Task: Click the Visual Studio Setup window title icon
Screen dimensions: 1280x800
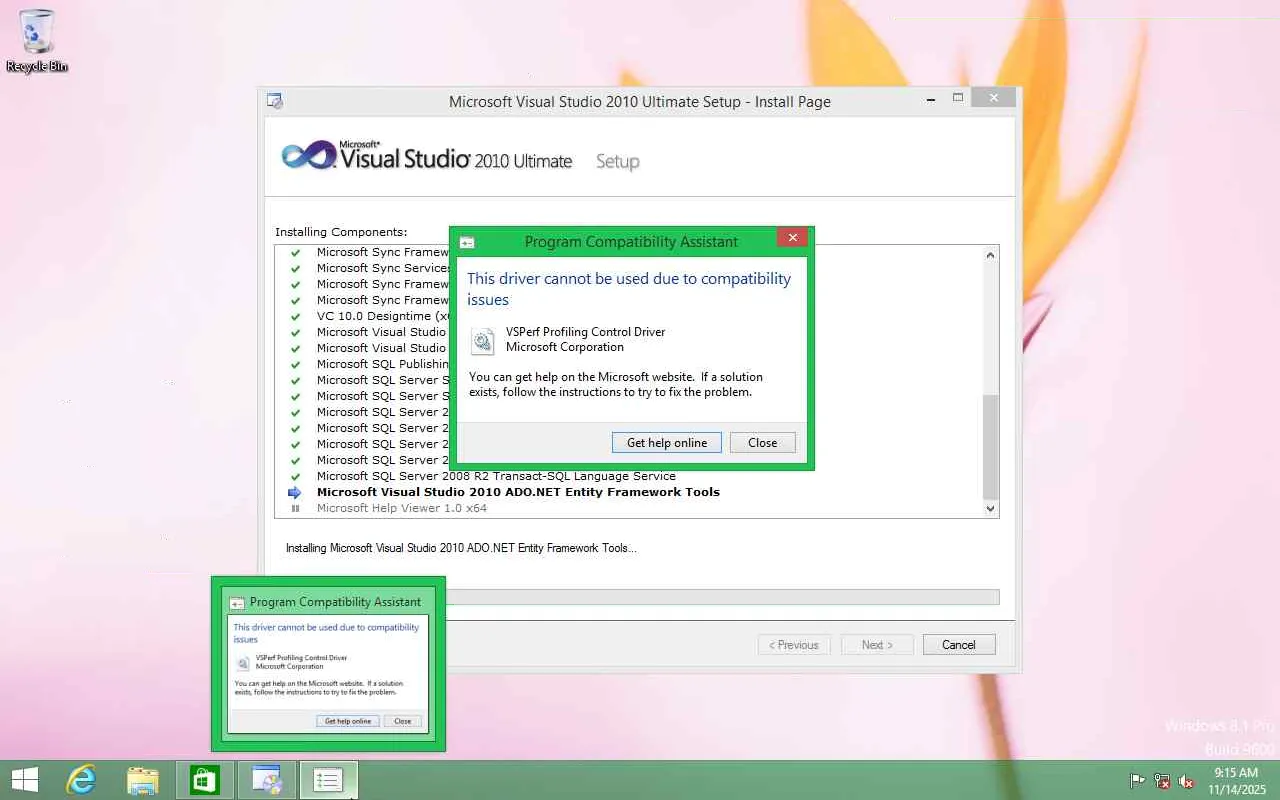Action: click(275, 101)
